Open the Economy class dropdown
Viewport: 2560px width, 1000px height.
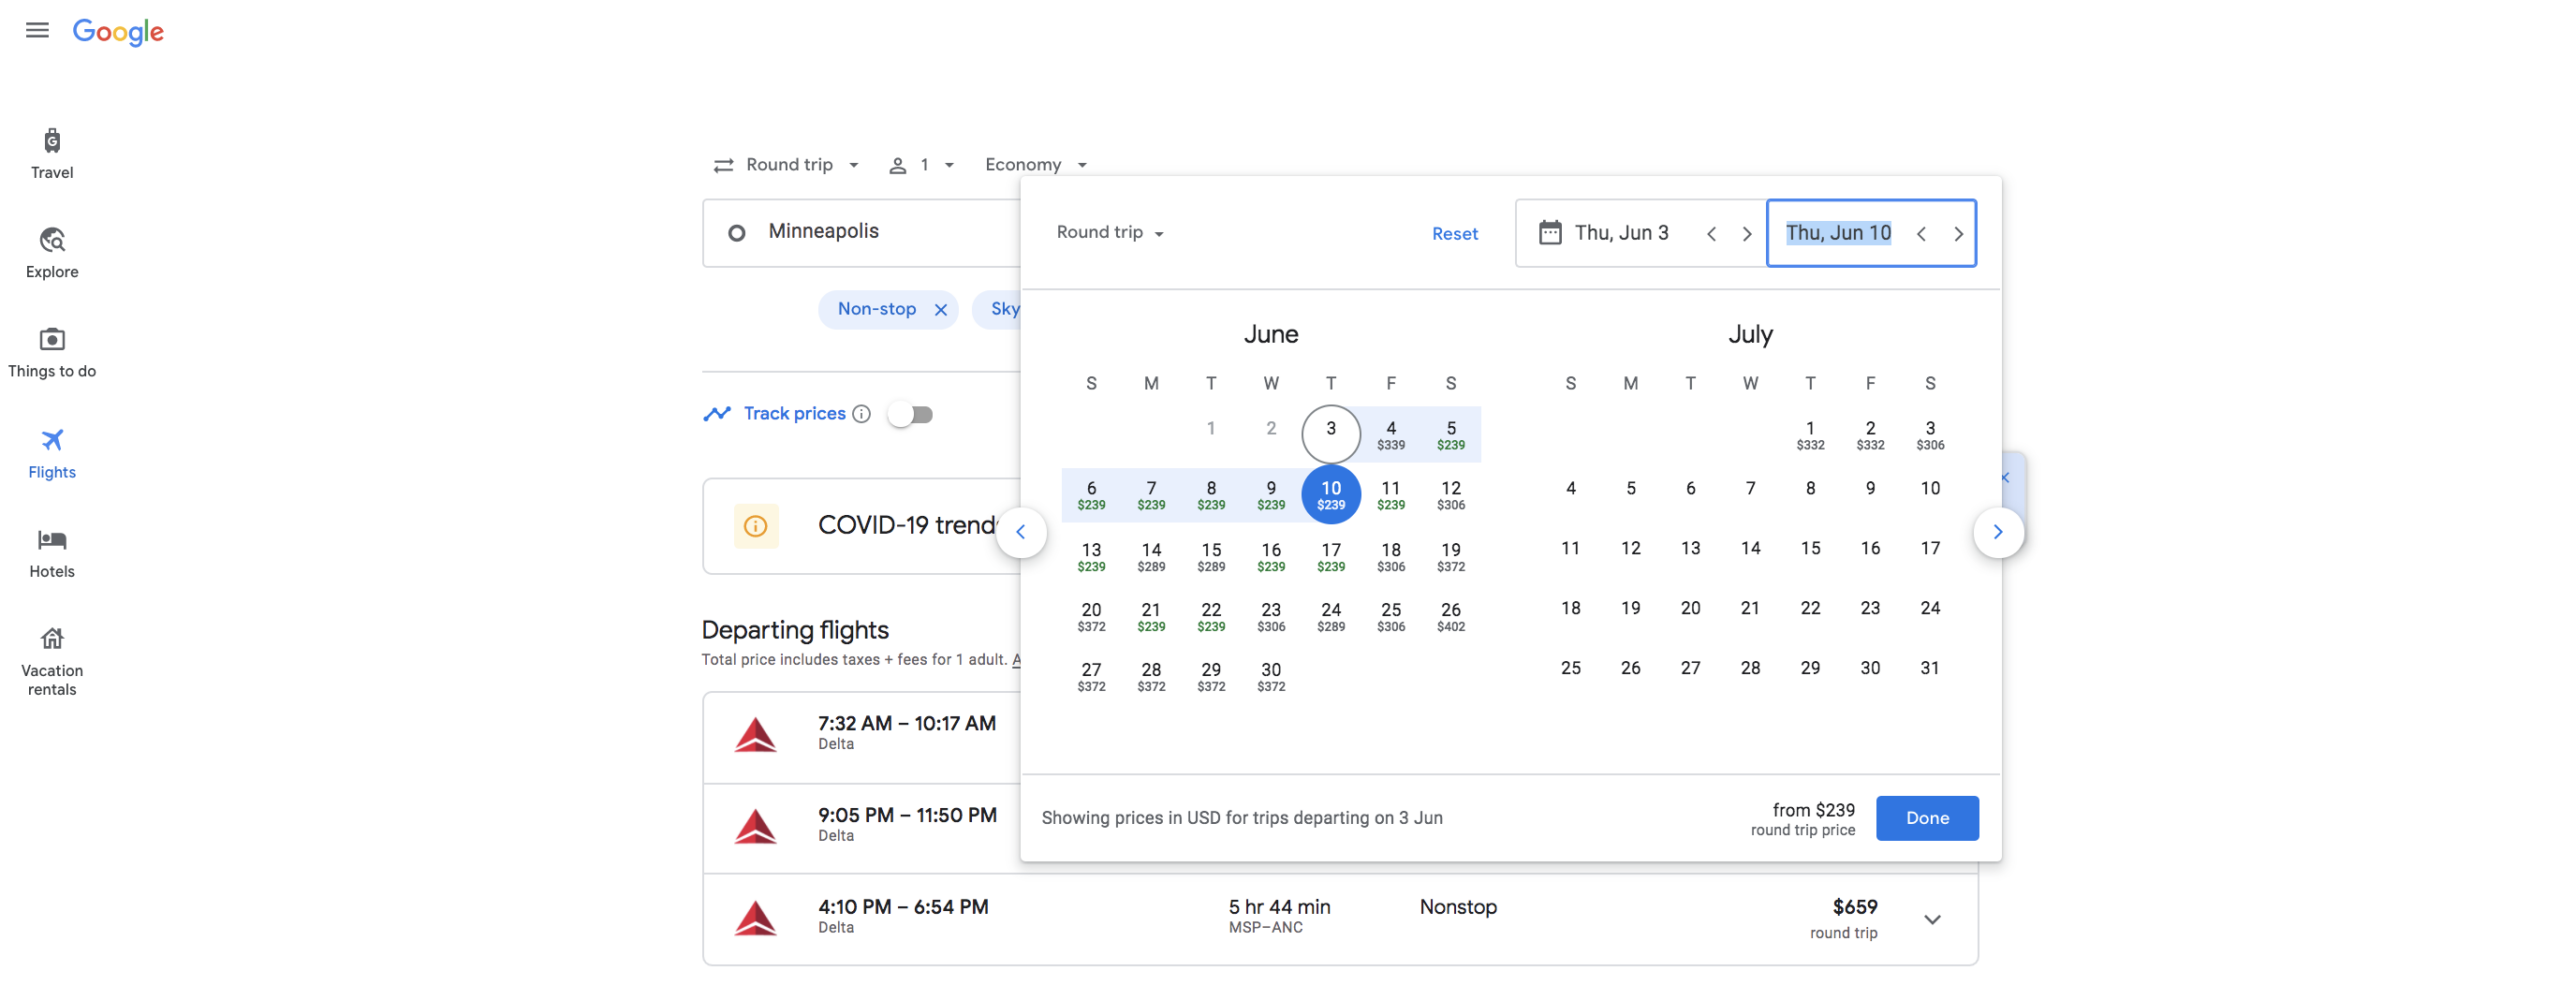1034,164
